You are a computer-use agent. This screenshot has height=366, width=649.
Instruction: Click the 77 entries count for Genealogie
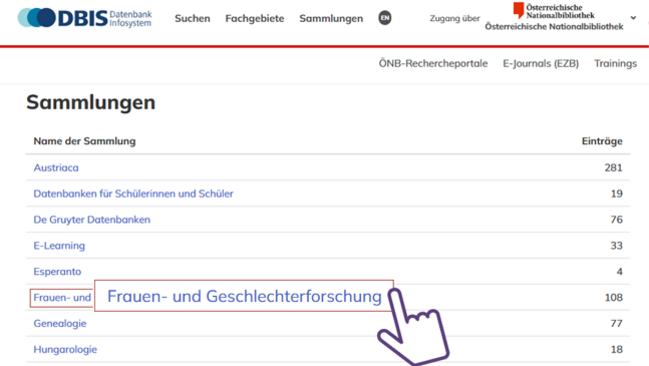click(x=617, y=323)
